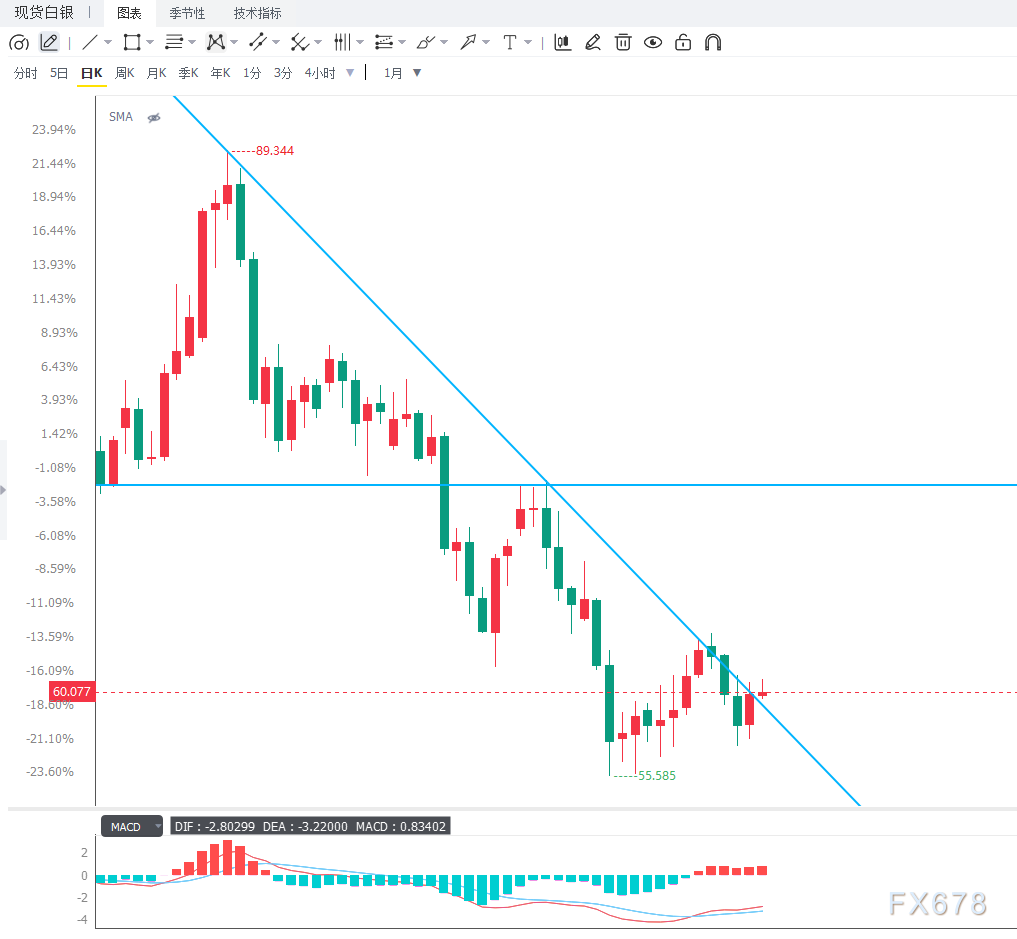Click the trash icon to delete drawings
The height and width of the screenshot is (939, 1017).
[x=623, y=43]
